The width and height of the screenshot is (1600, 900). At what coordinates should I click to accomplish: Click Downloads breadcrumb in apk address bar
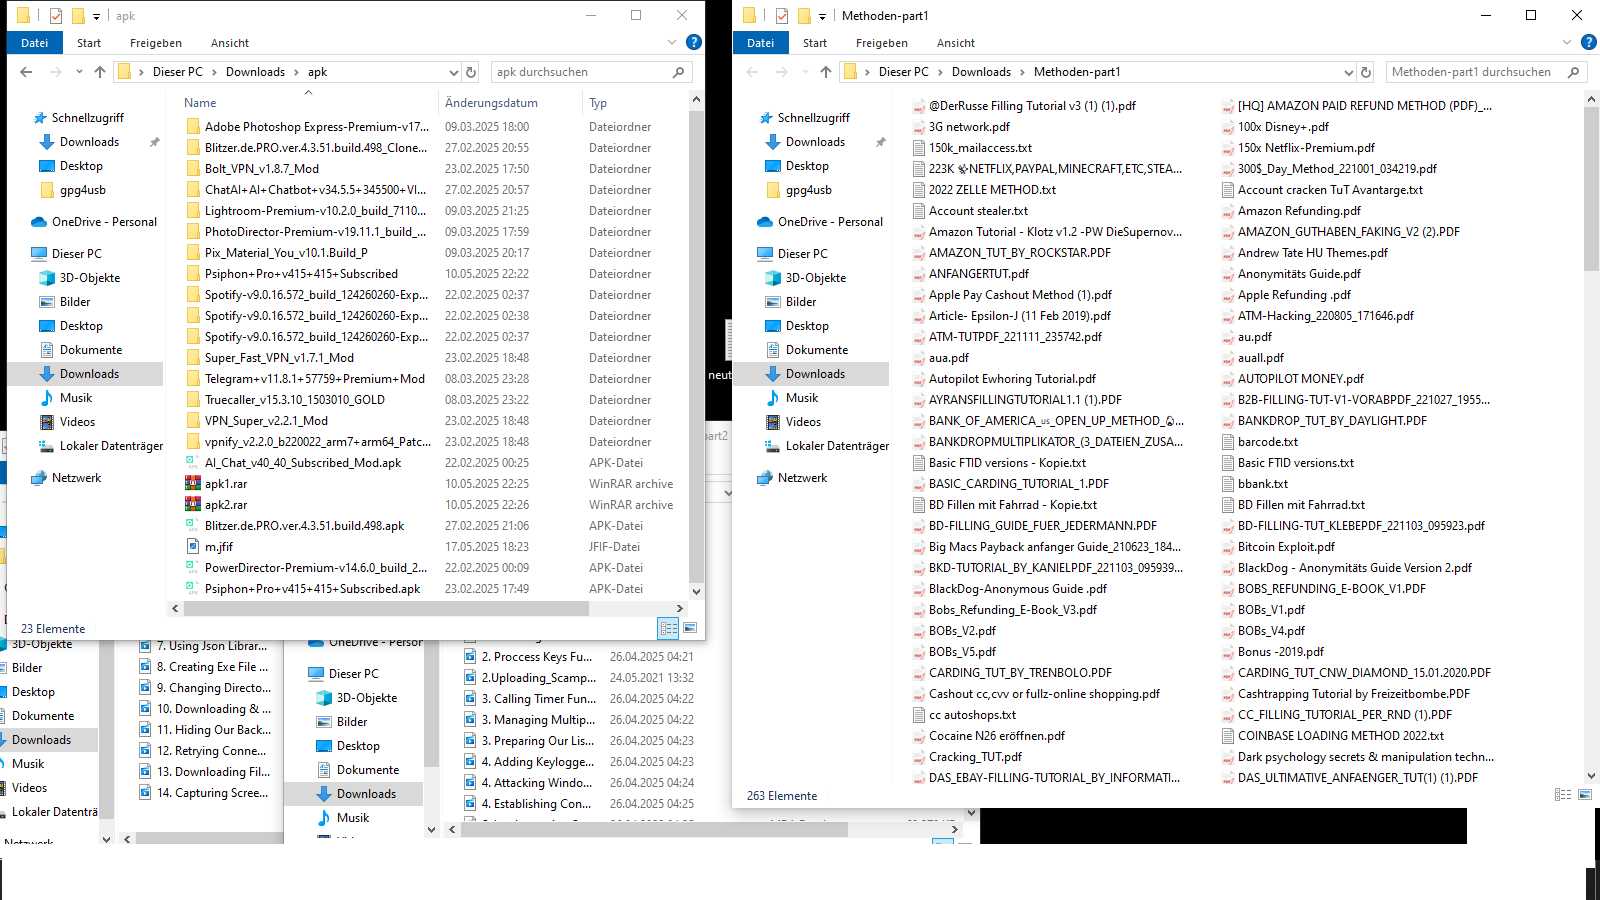(255, 72)
